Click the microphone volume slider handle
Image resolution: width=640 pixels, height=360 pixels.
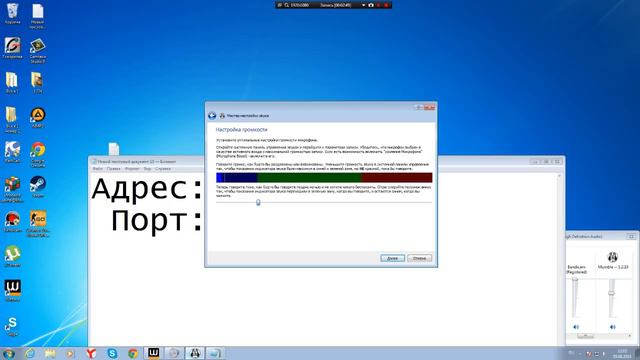point(258,202)
